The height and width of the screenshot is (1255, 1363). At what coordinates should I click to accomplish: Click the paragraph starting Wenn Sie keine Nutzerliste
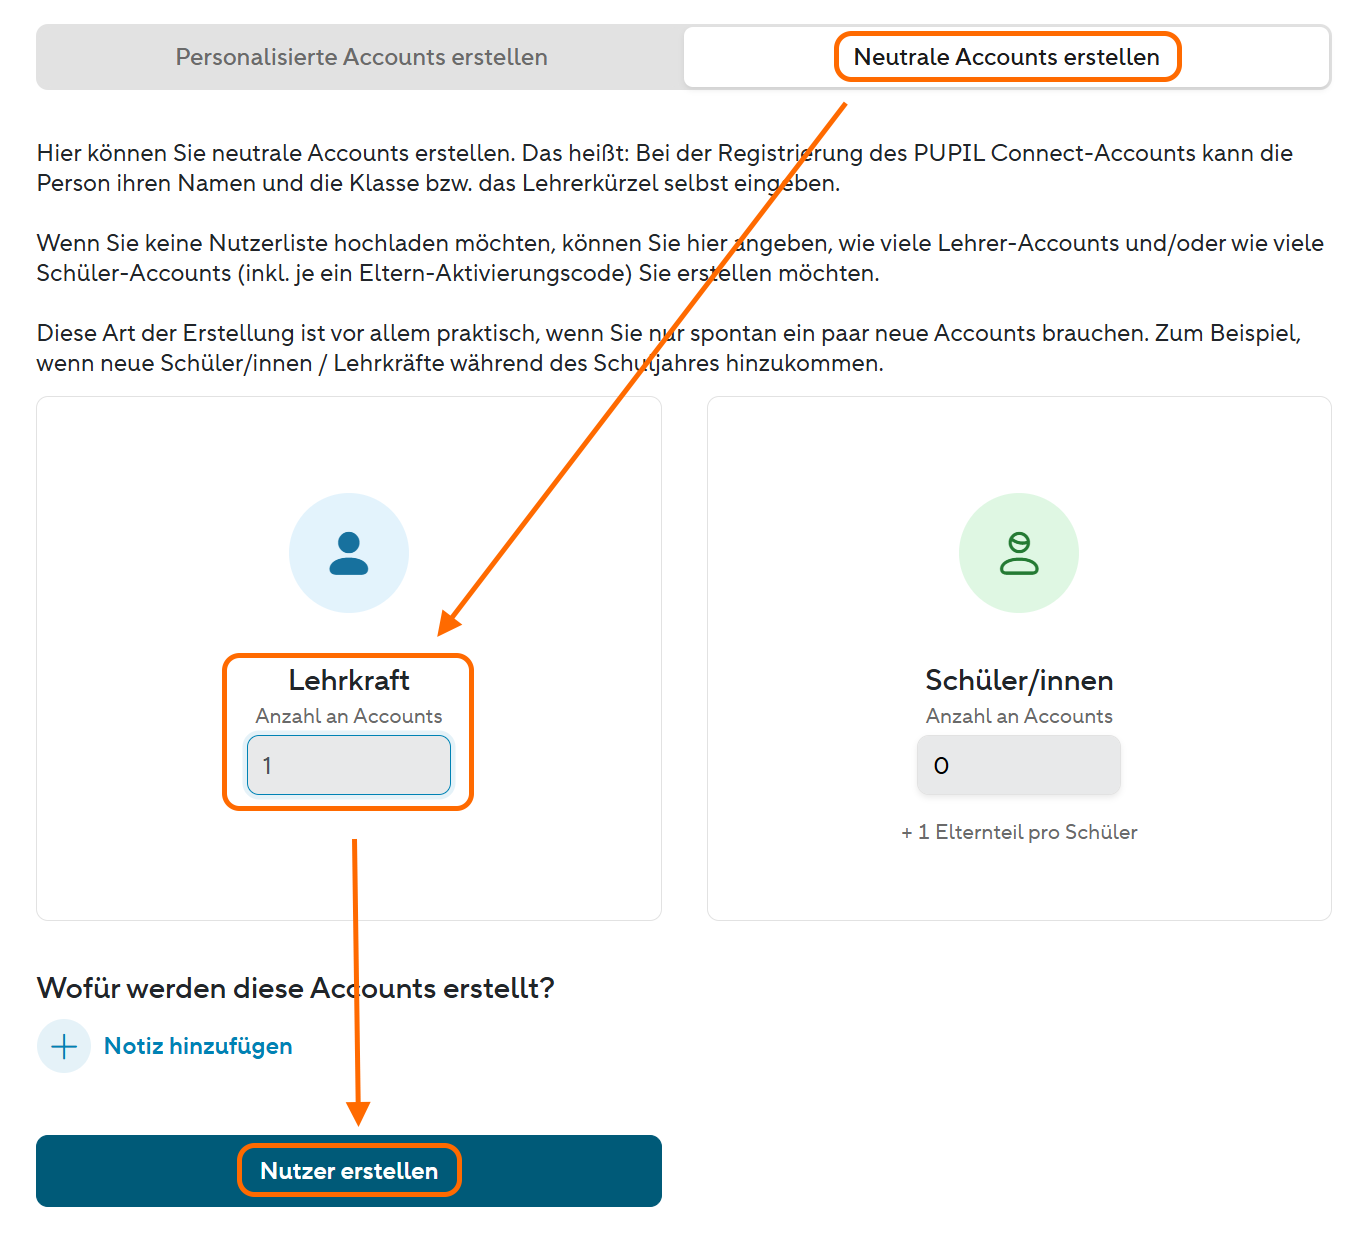pos(680,258)
